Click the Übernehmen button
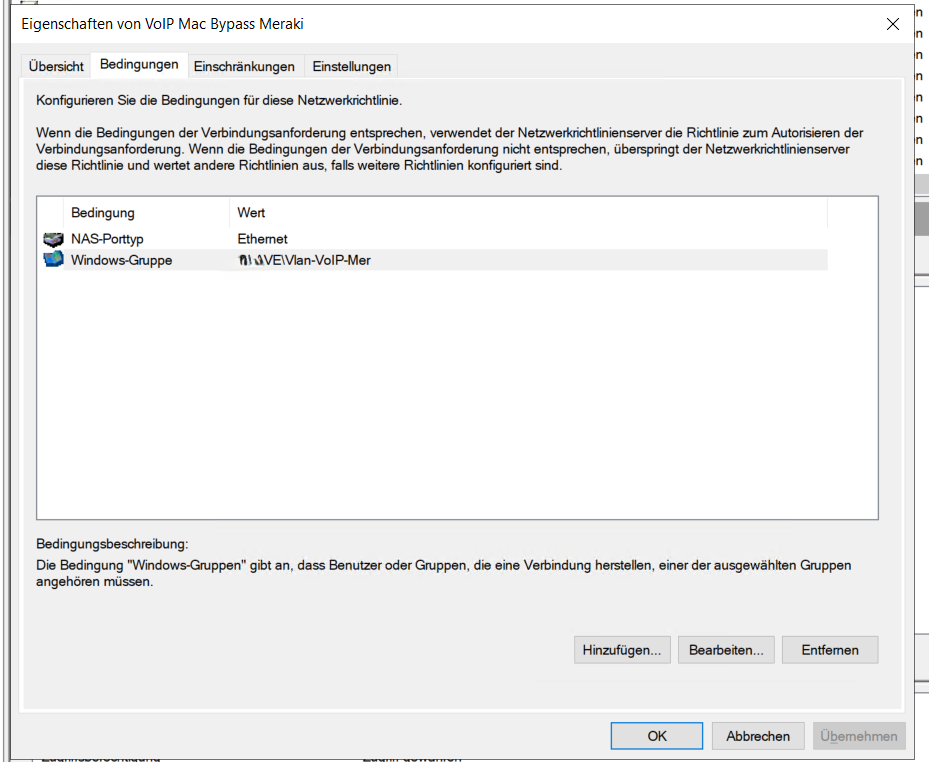Viewport: 929px width, 762px height. tap(858, 736)
